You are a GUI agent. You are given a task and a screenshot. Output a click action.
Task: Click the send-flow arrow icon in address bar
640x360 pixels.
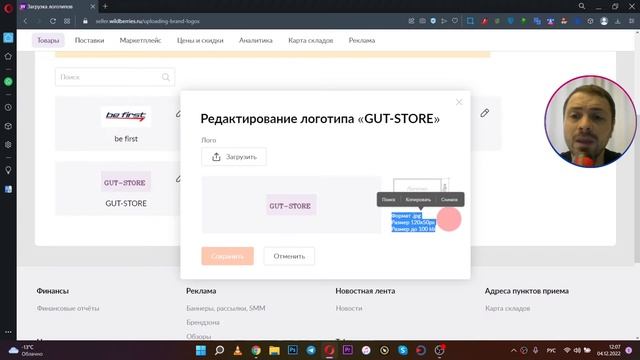pos(444,21)
